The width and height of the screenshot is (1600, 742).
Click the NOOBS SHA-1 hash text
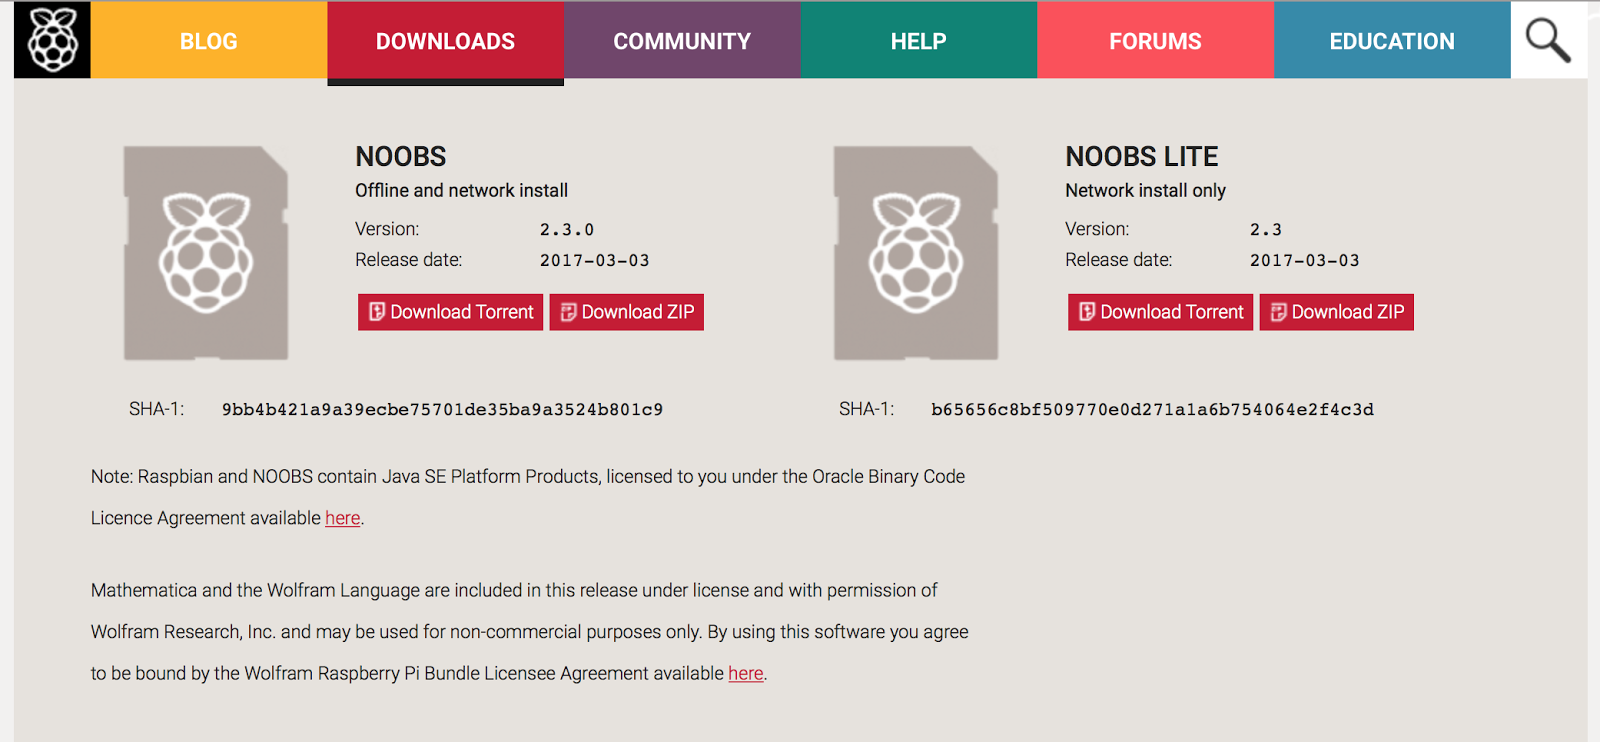pos(442,409)
